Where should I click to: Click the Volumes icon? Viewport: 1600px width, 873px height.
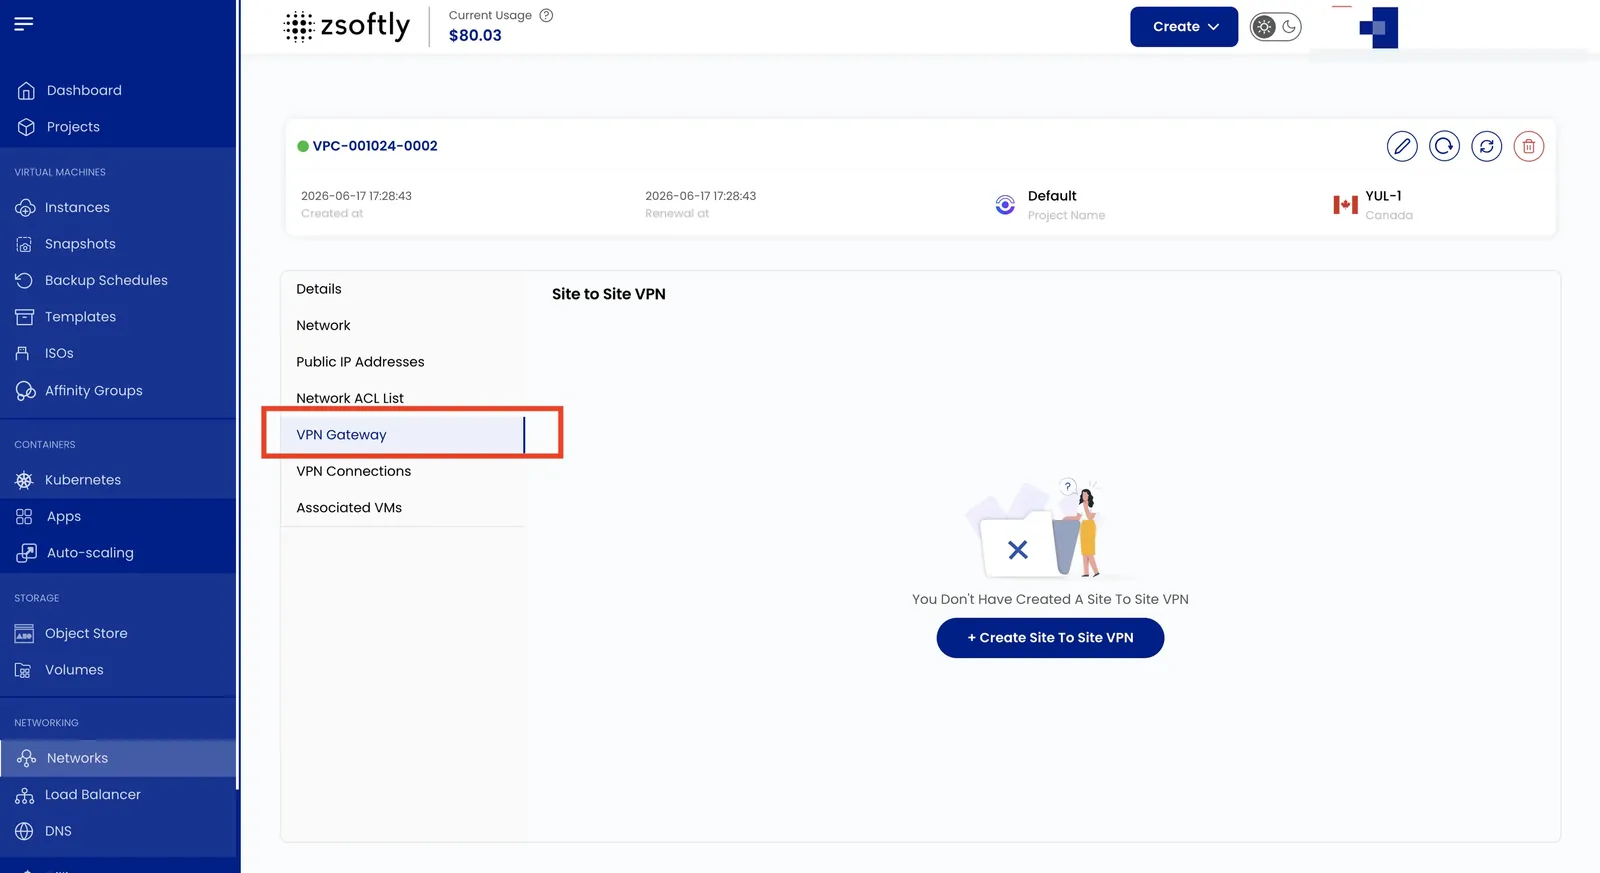click(x=23, y=671)
